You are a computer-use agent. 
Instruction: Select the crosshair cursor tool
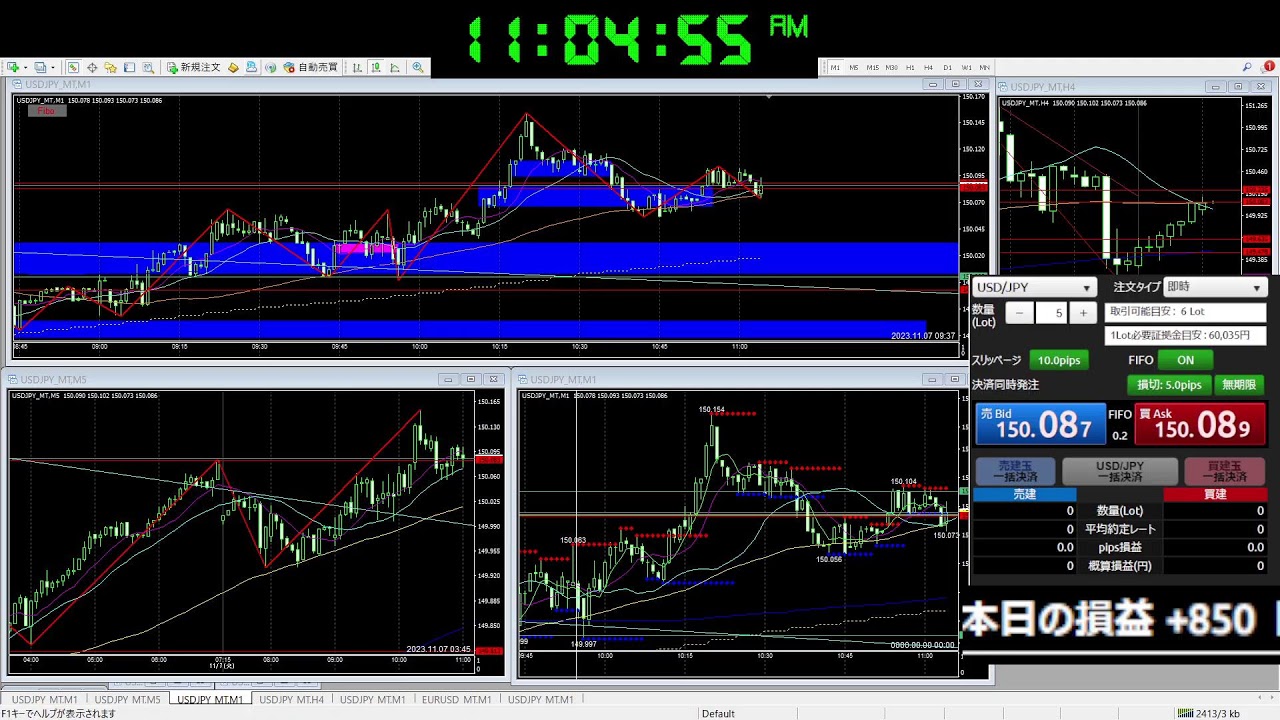point(92,67)
